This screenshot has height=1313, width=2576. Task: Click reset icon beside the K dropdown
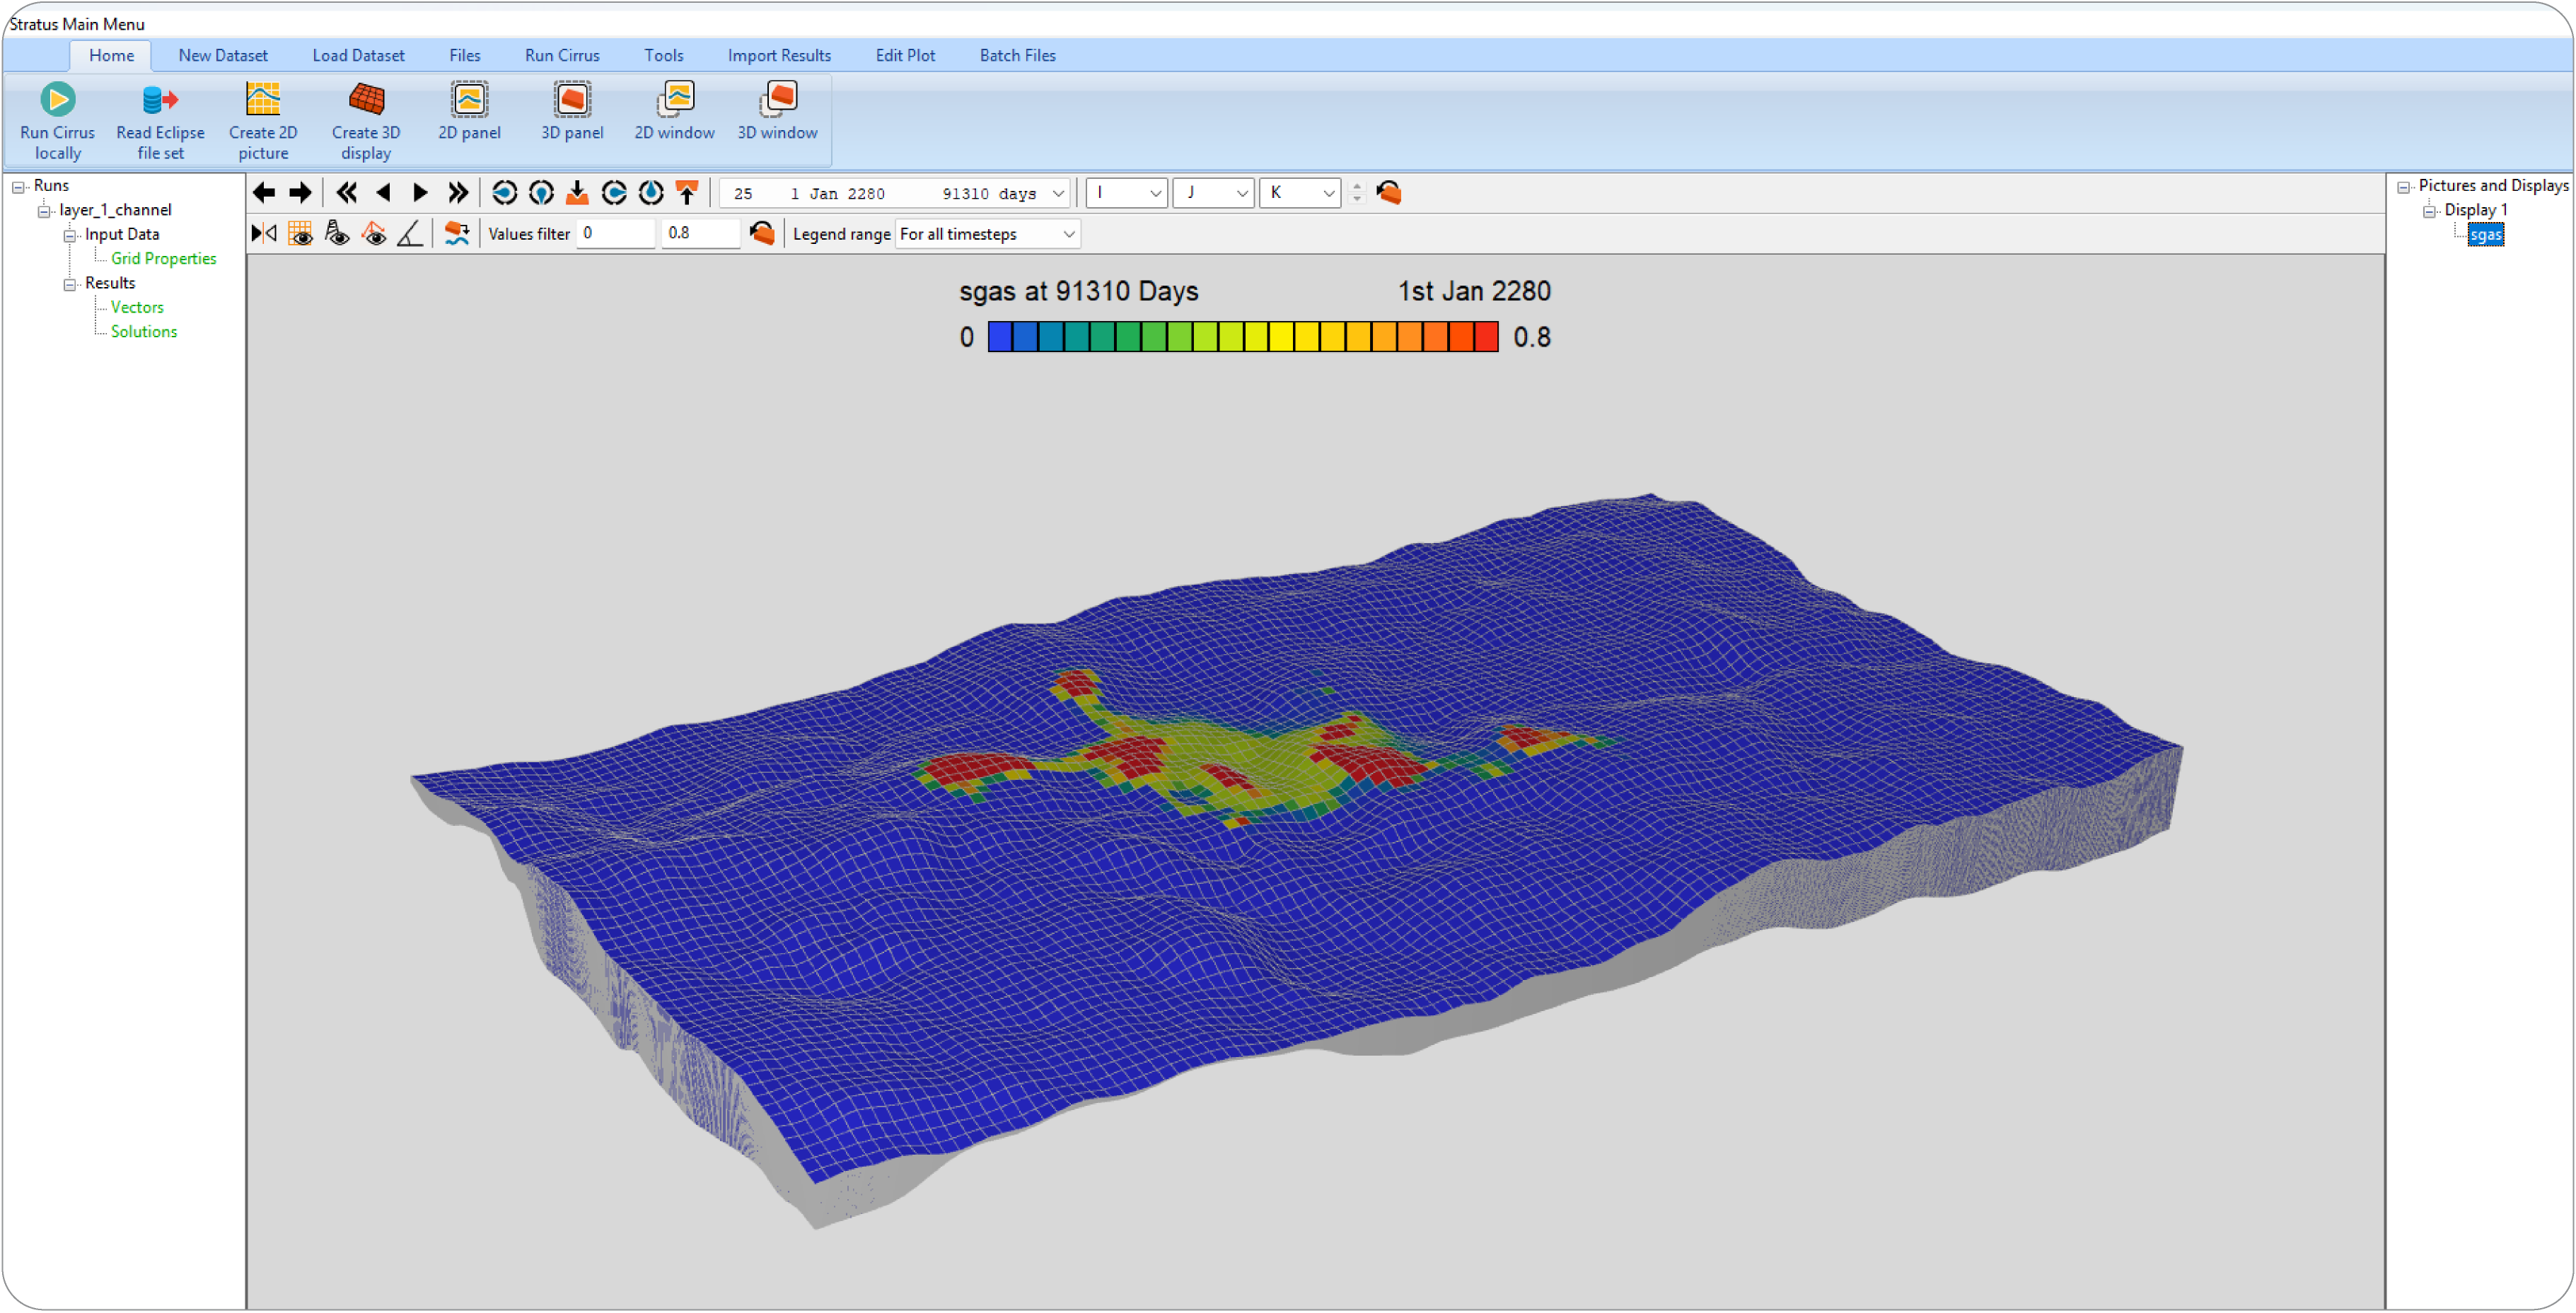click(1389, 193)
